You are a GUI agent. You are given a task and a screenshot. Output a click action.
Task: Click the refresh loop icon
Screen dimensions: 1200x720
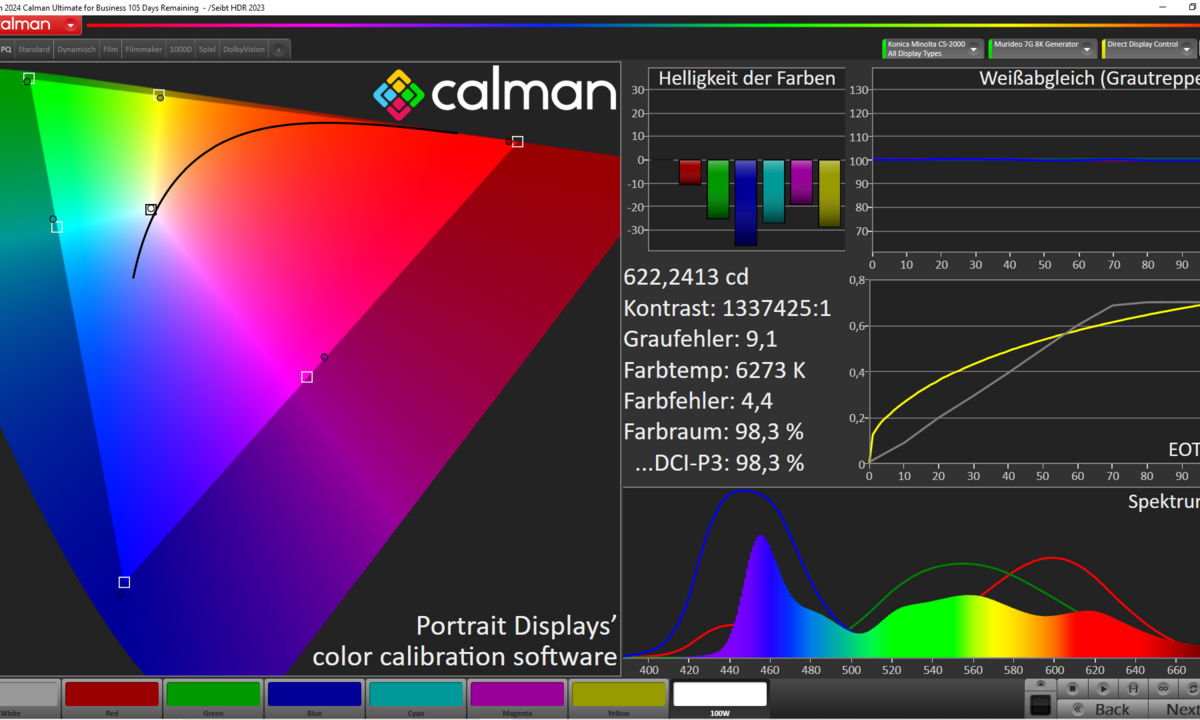tap(1191, 688)
